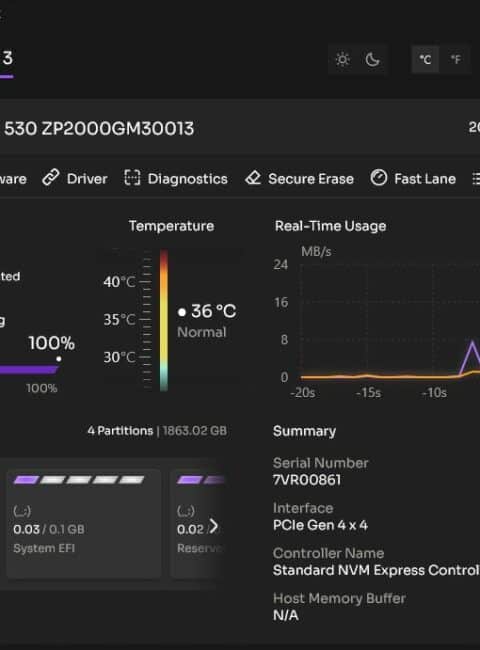480x650 pixels.
Task: Show next partitions with chevron arrow
Action: pos(213,526)
